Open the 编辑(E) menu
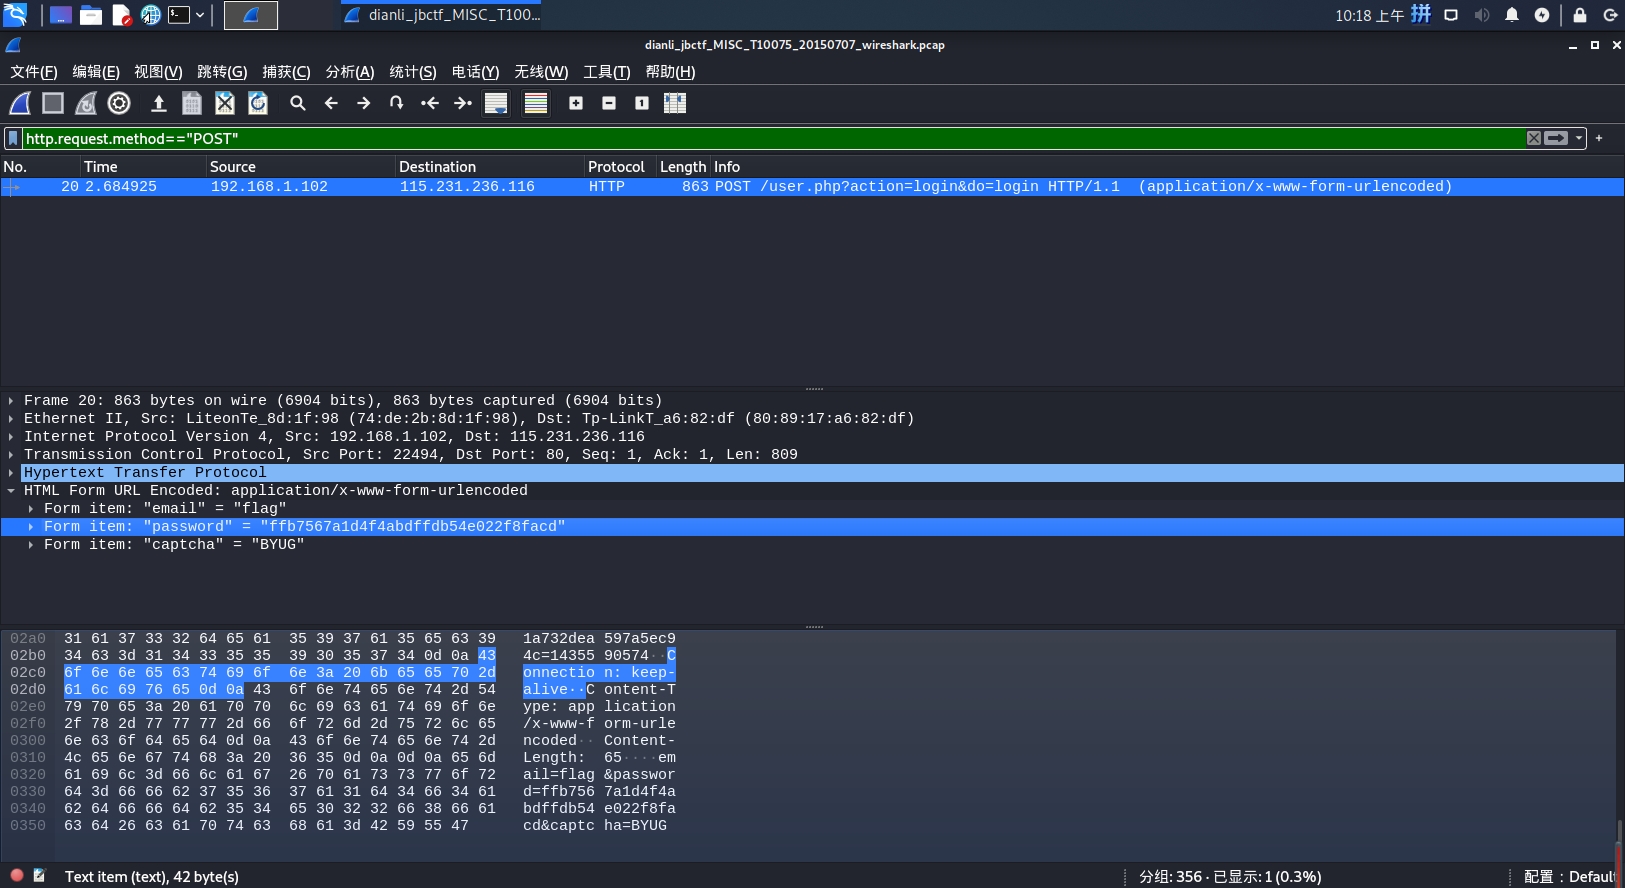The height and width of the screenshot is (888, 1625). point(96,72)
